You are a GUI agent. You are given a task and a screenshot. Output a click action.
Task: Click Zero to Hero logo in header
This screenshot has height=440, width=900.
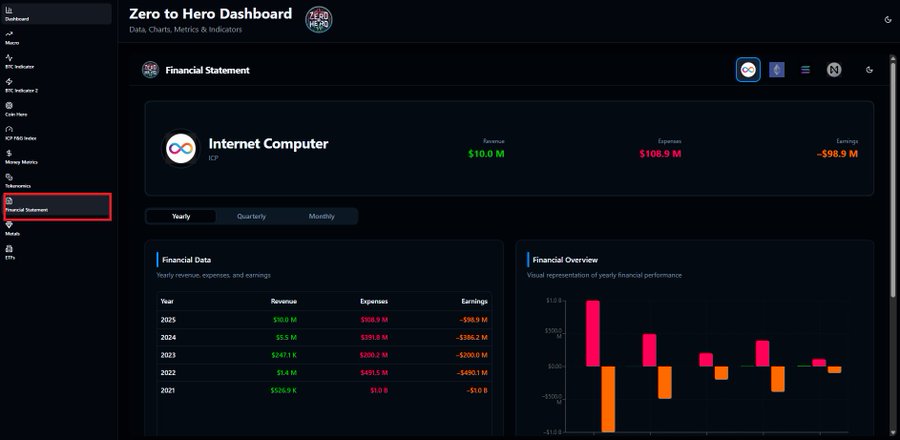click(319, 20)
